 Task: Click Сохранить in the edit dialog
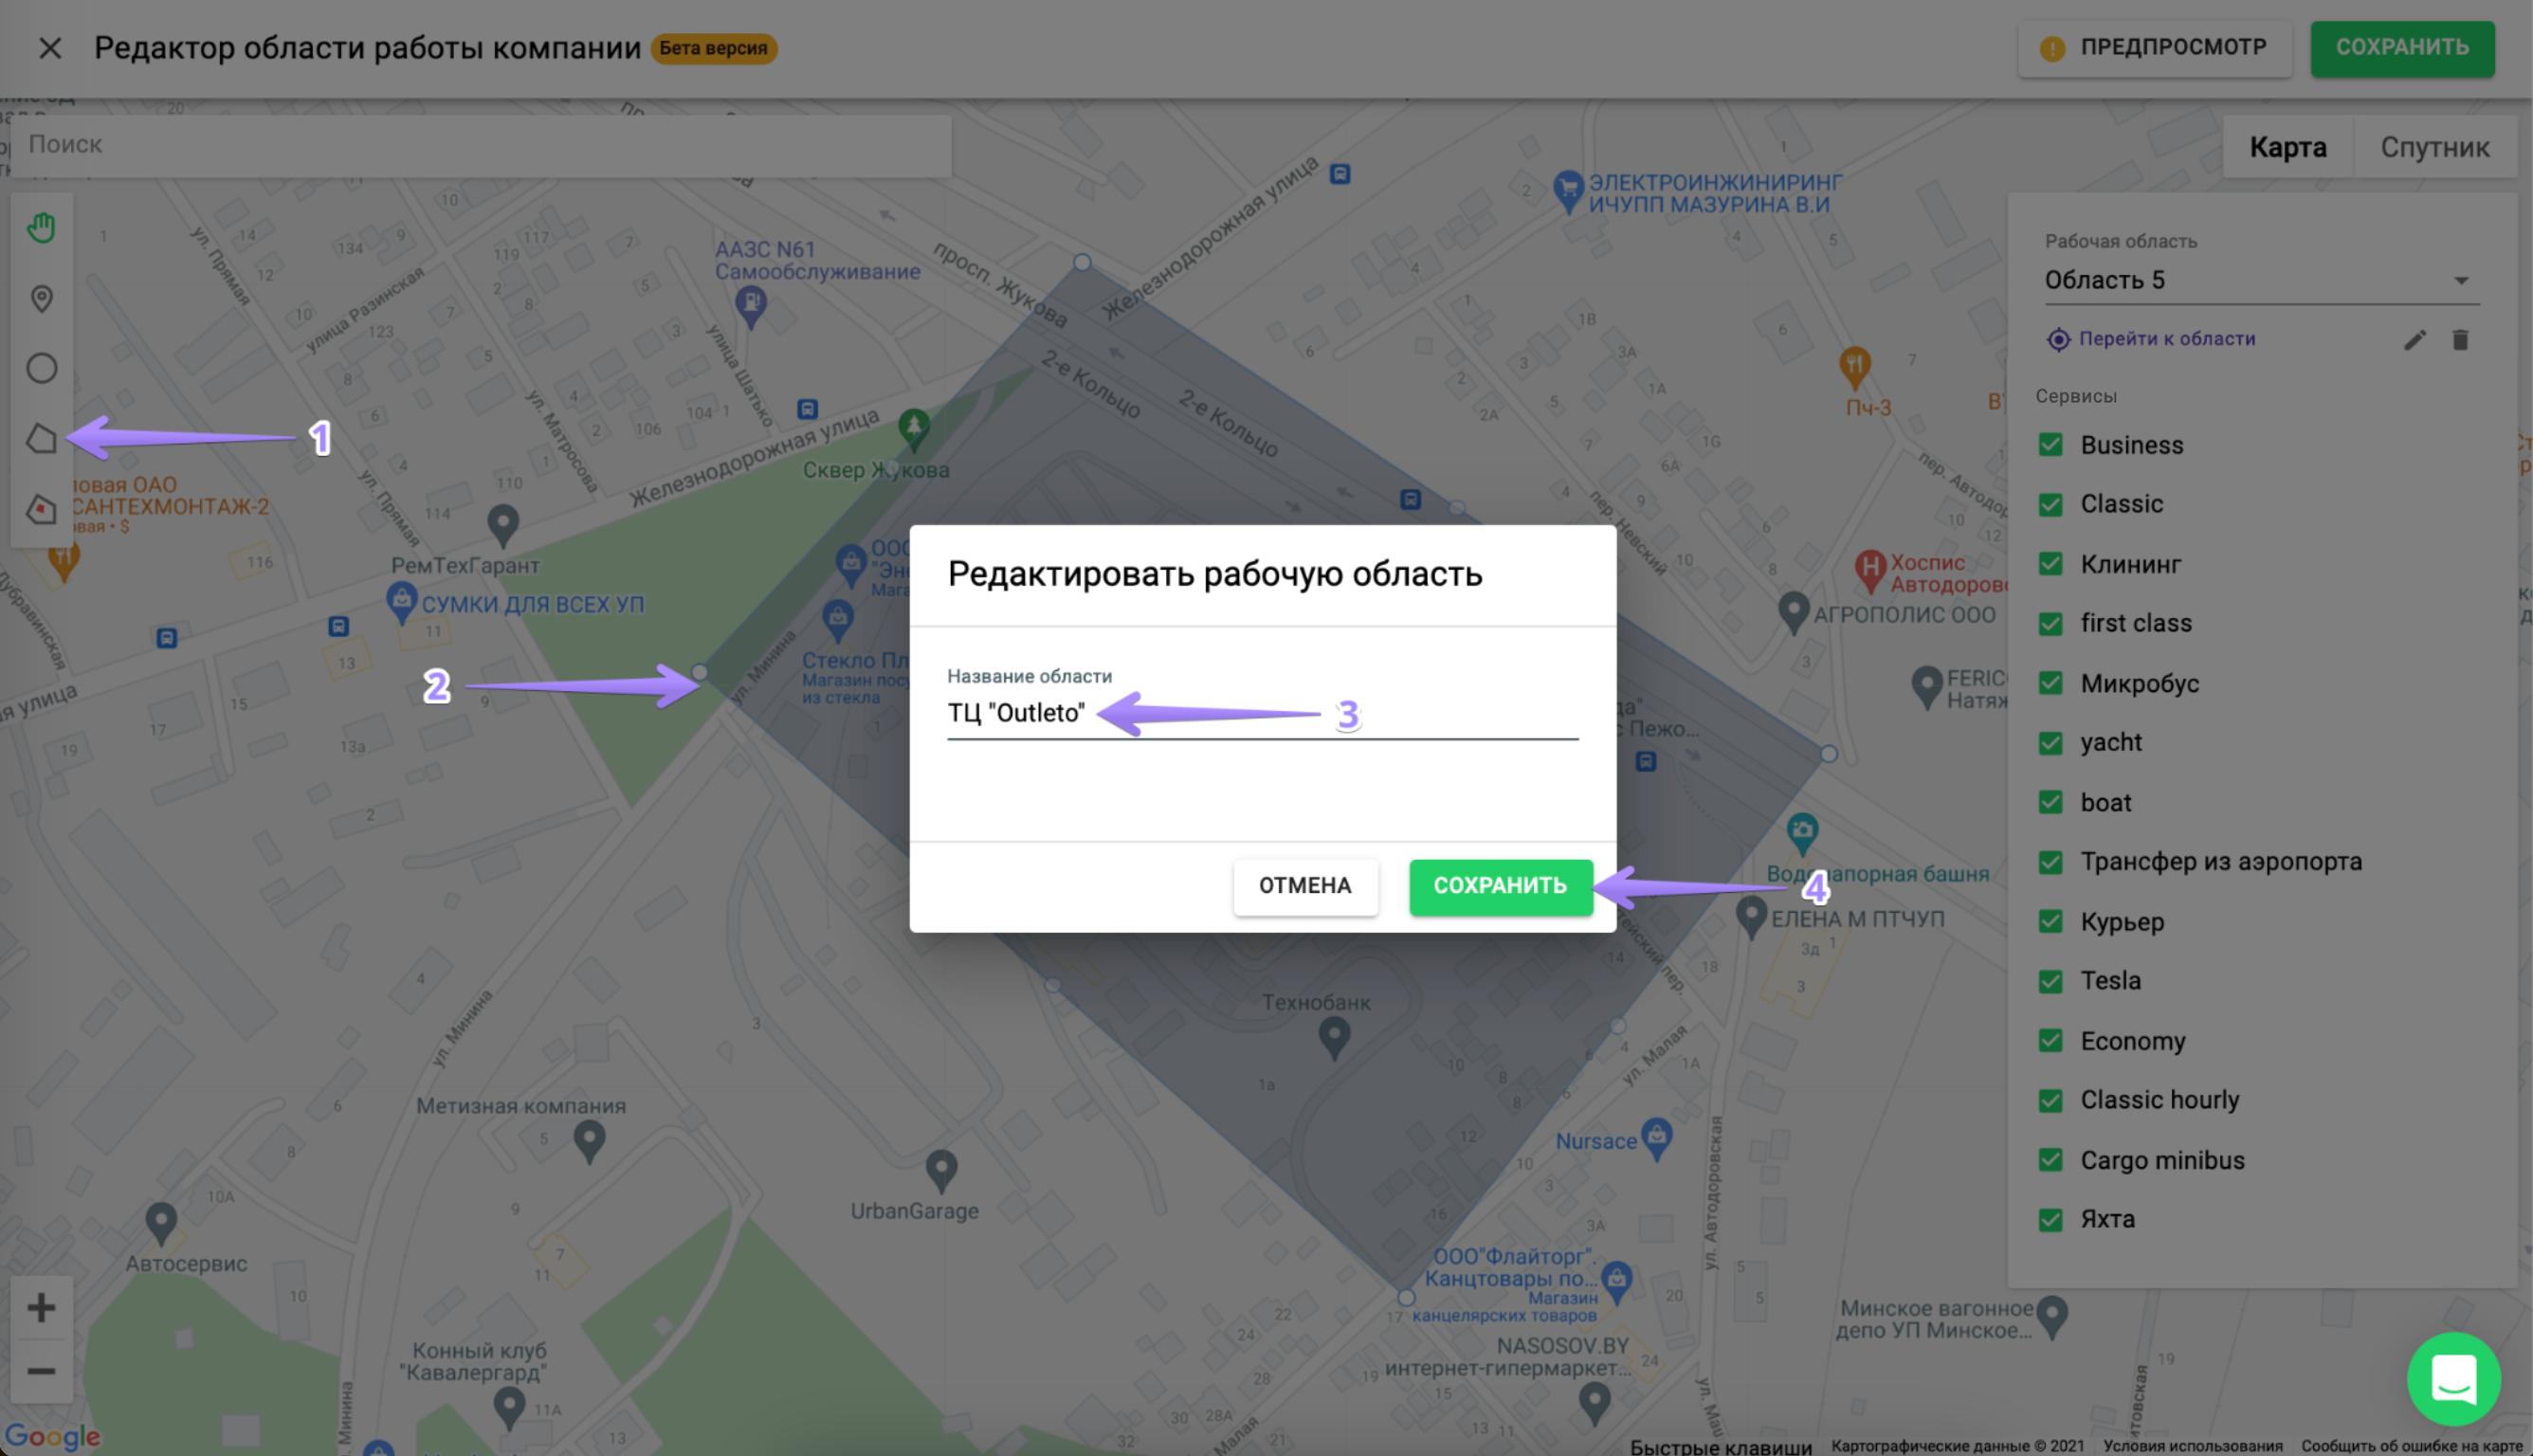[1499, 886]
